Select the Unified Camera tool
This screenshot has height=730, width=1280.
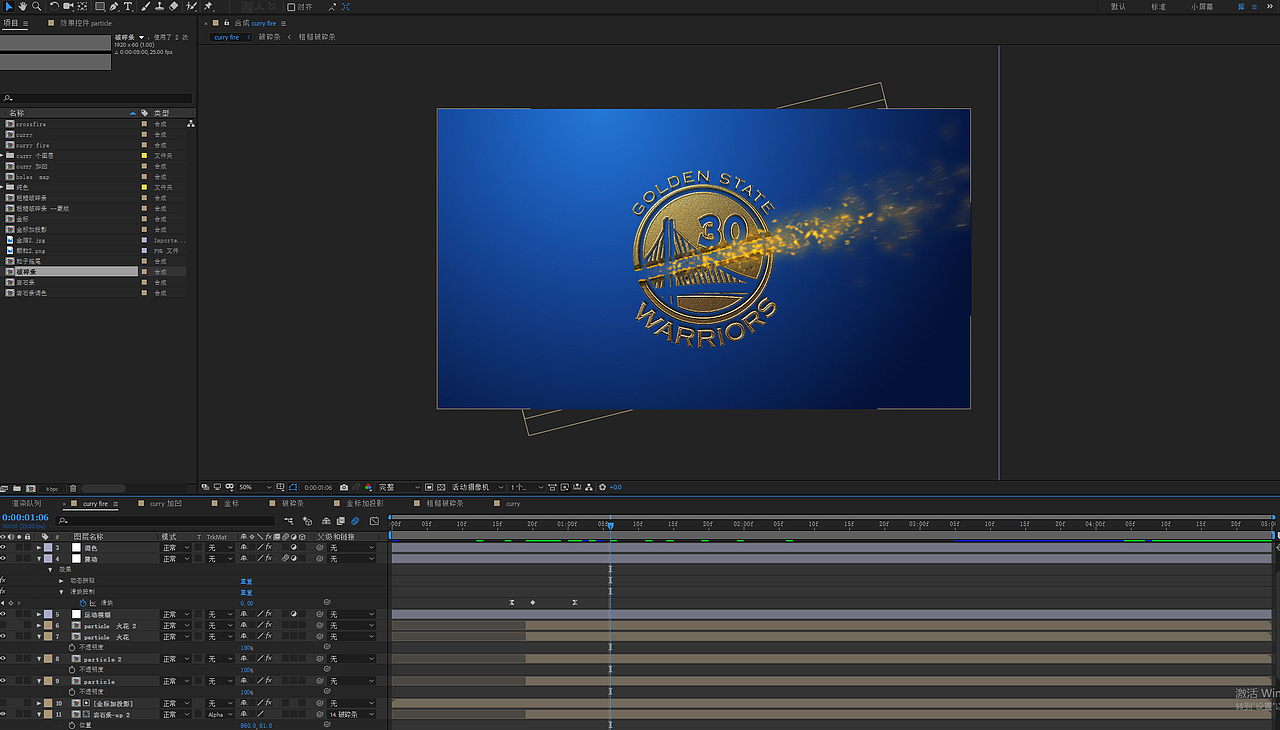(68, 6)
